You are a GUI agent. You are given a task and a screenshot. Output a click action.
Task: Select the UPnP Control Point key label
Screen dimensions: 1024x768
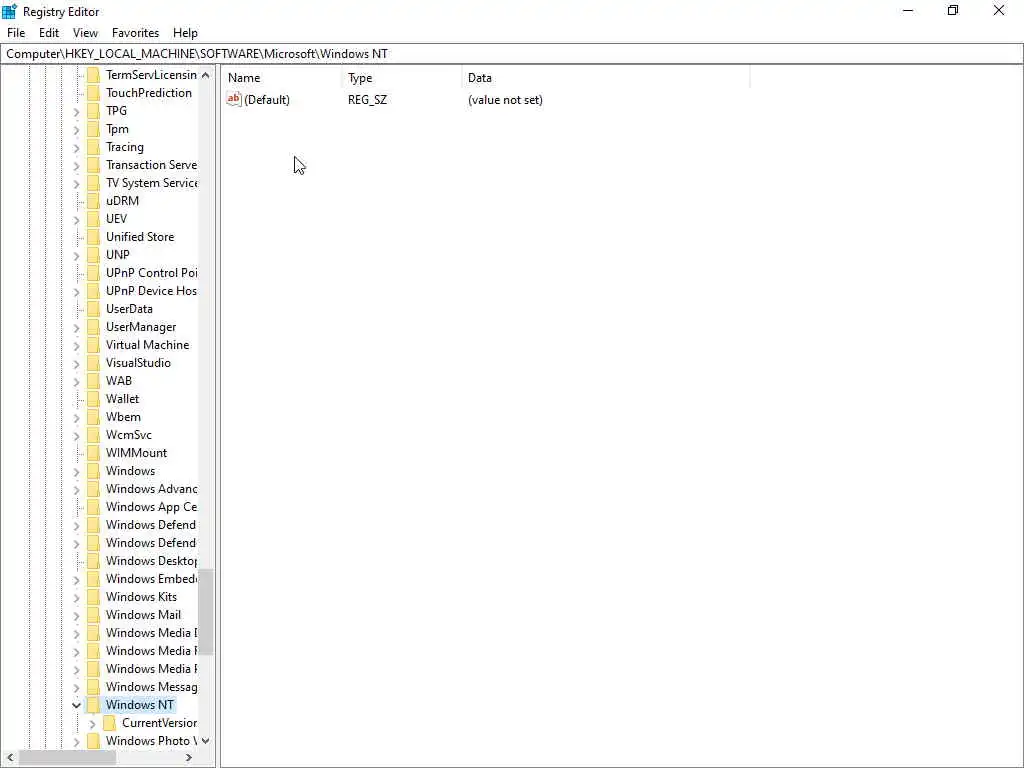152,273
